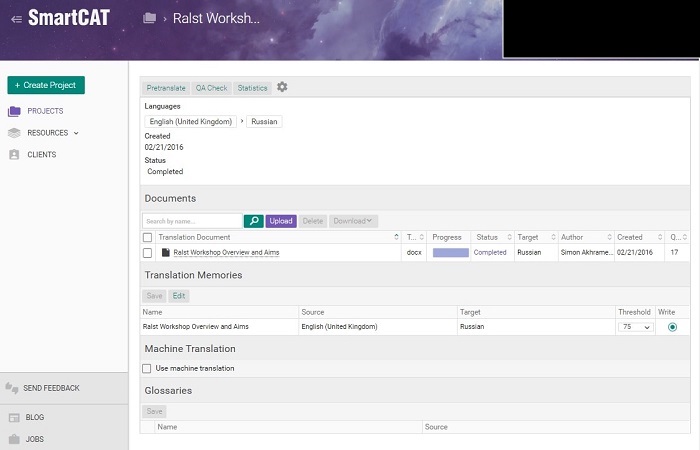Screen dimensions: 700x450
Task: Open the projects folder breadcrumb icon
Action: 150,18
